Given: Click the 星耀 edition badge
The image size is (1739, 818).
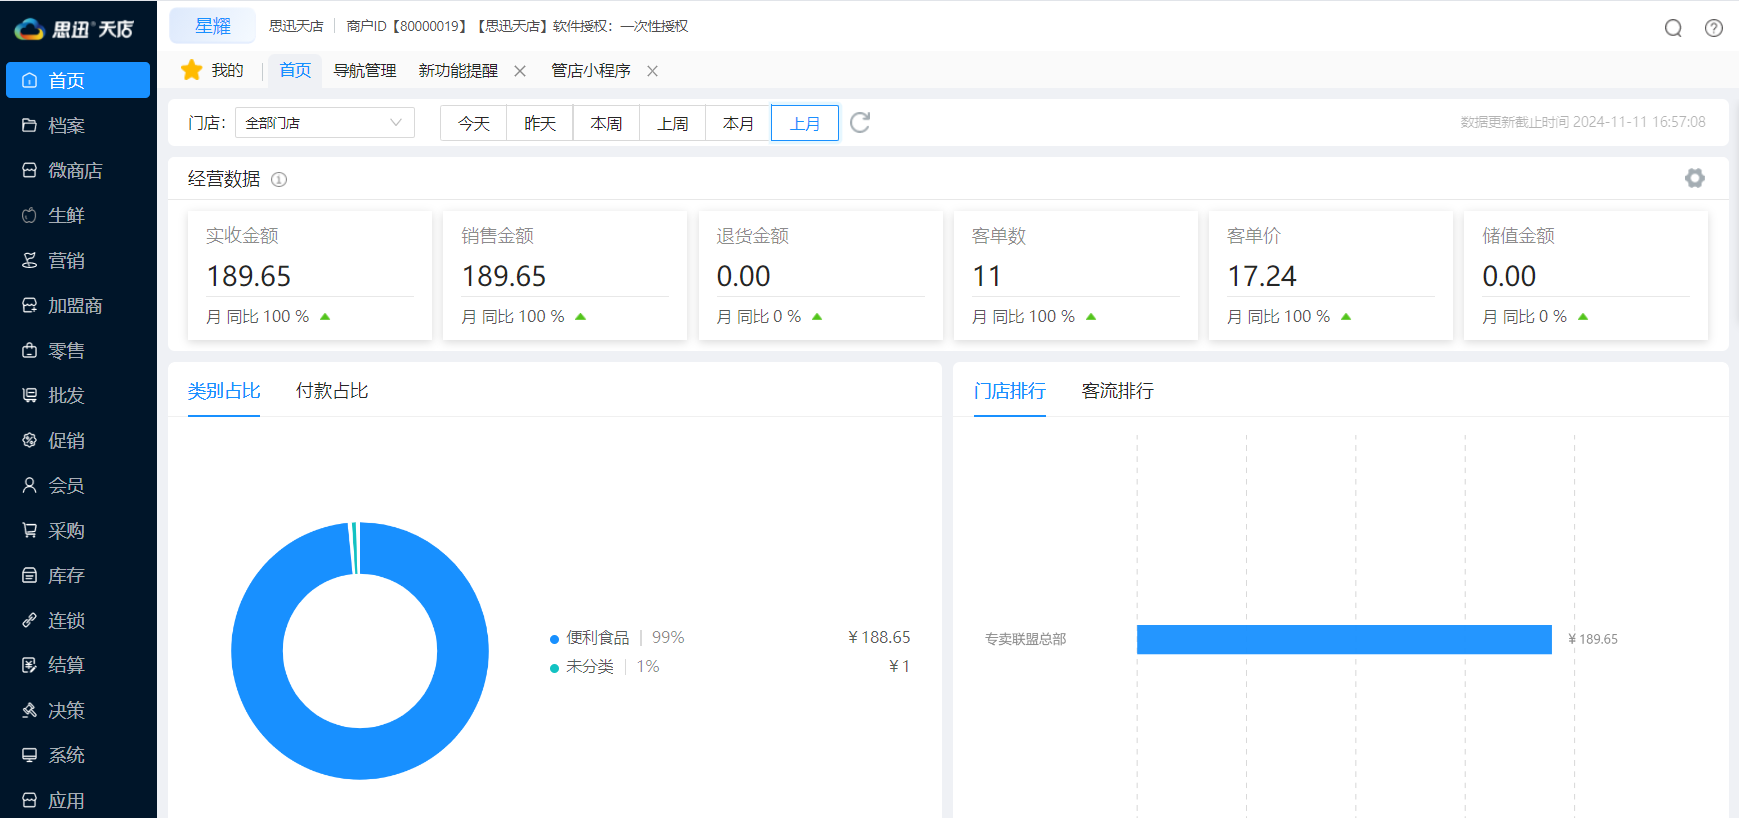Looking at the screenshot, I should [x=213, y=26].
